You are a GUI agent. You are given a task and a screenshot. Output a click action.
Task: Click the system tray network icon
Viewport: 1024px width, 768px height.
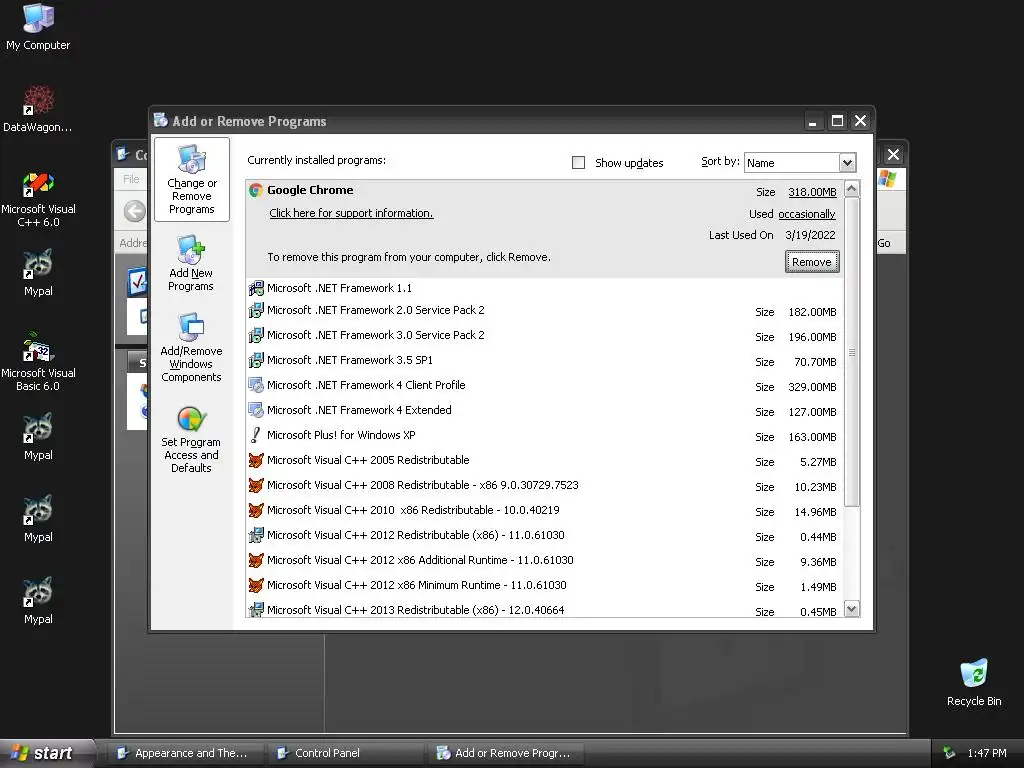coord(949,753)
